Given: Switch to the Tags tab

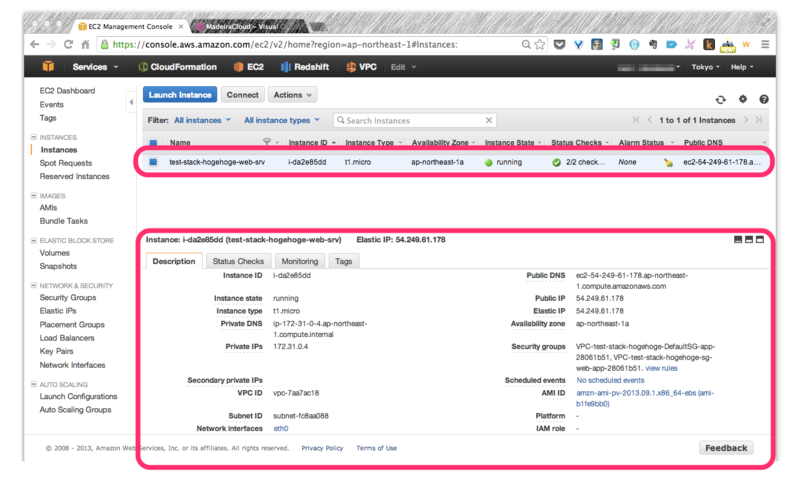Looking at the screenshot, I should point(343,261).
